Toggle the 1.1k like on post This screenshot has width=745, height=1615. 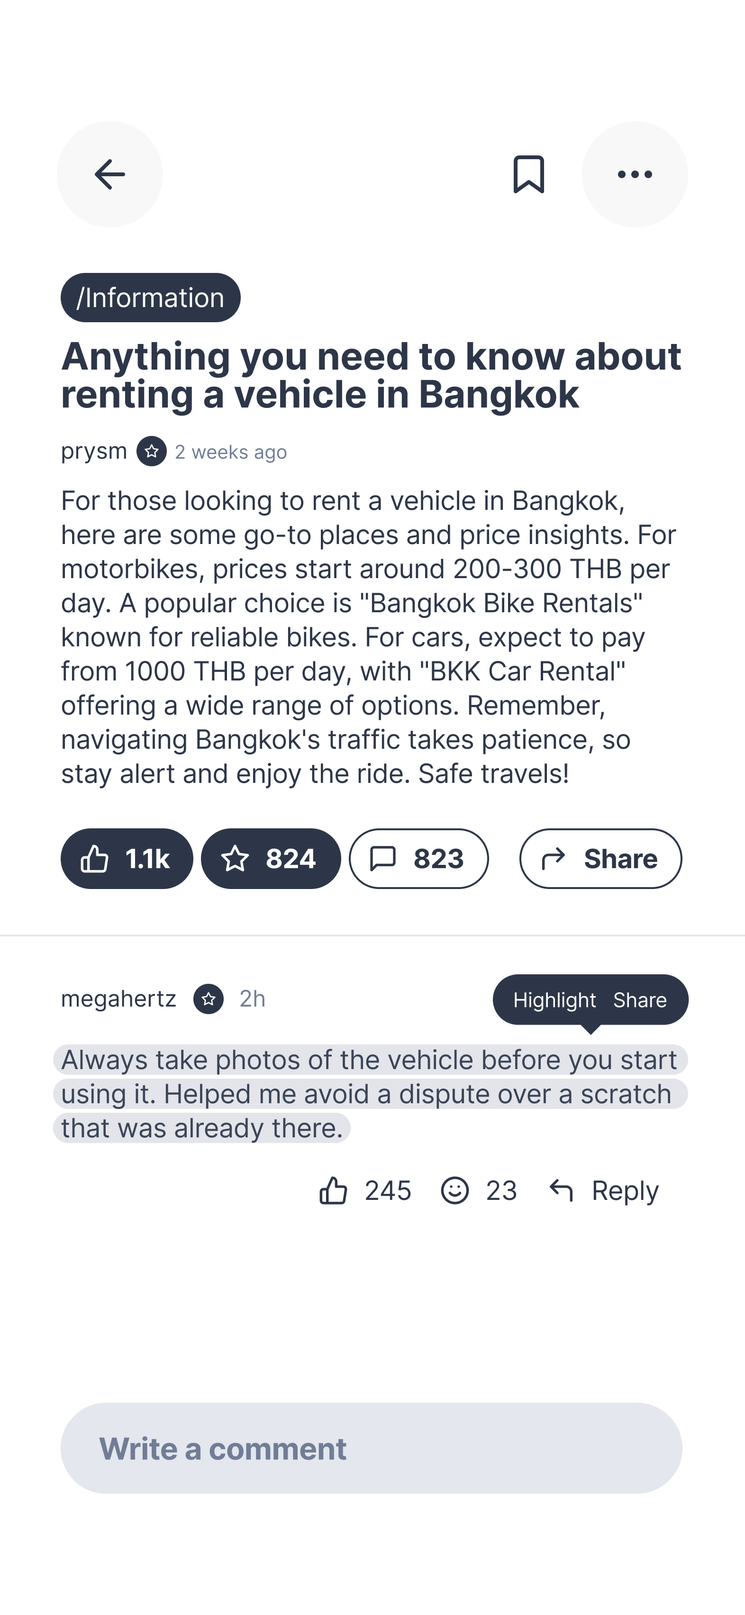click(127, 859)
